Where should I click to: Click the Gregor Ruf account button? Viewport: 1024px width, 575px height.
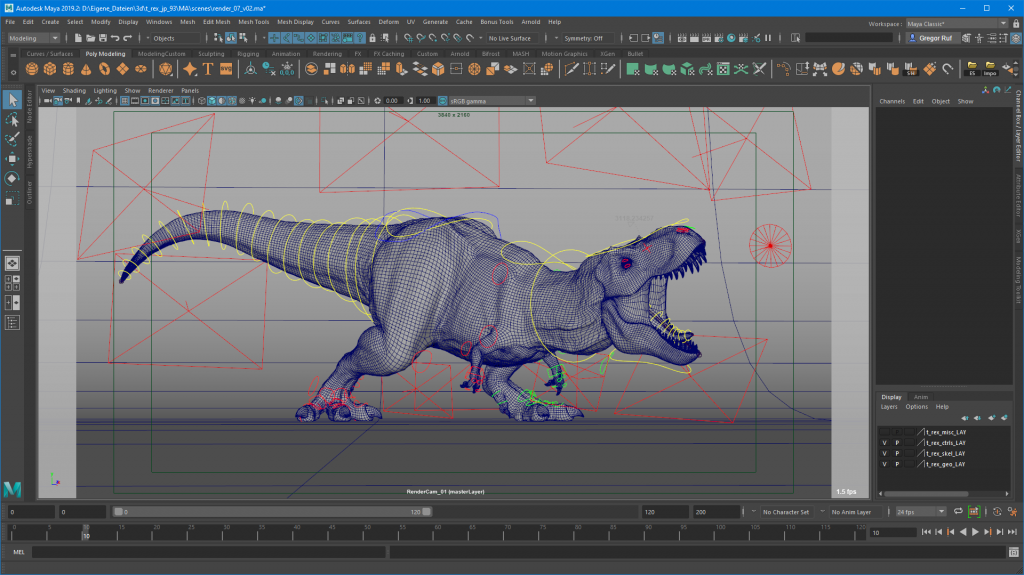932,38
